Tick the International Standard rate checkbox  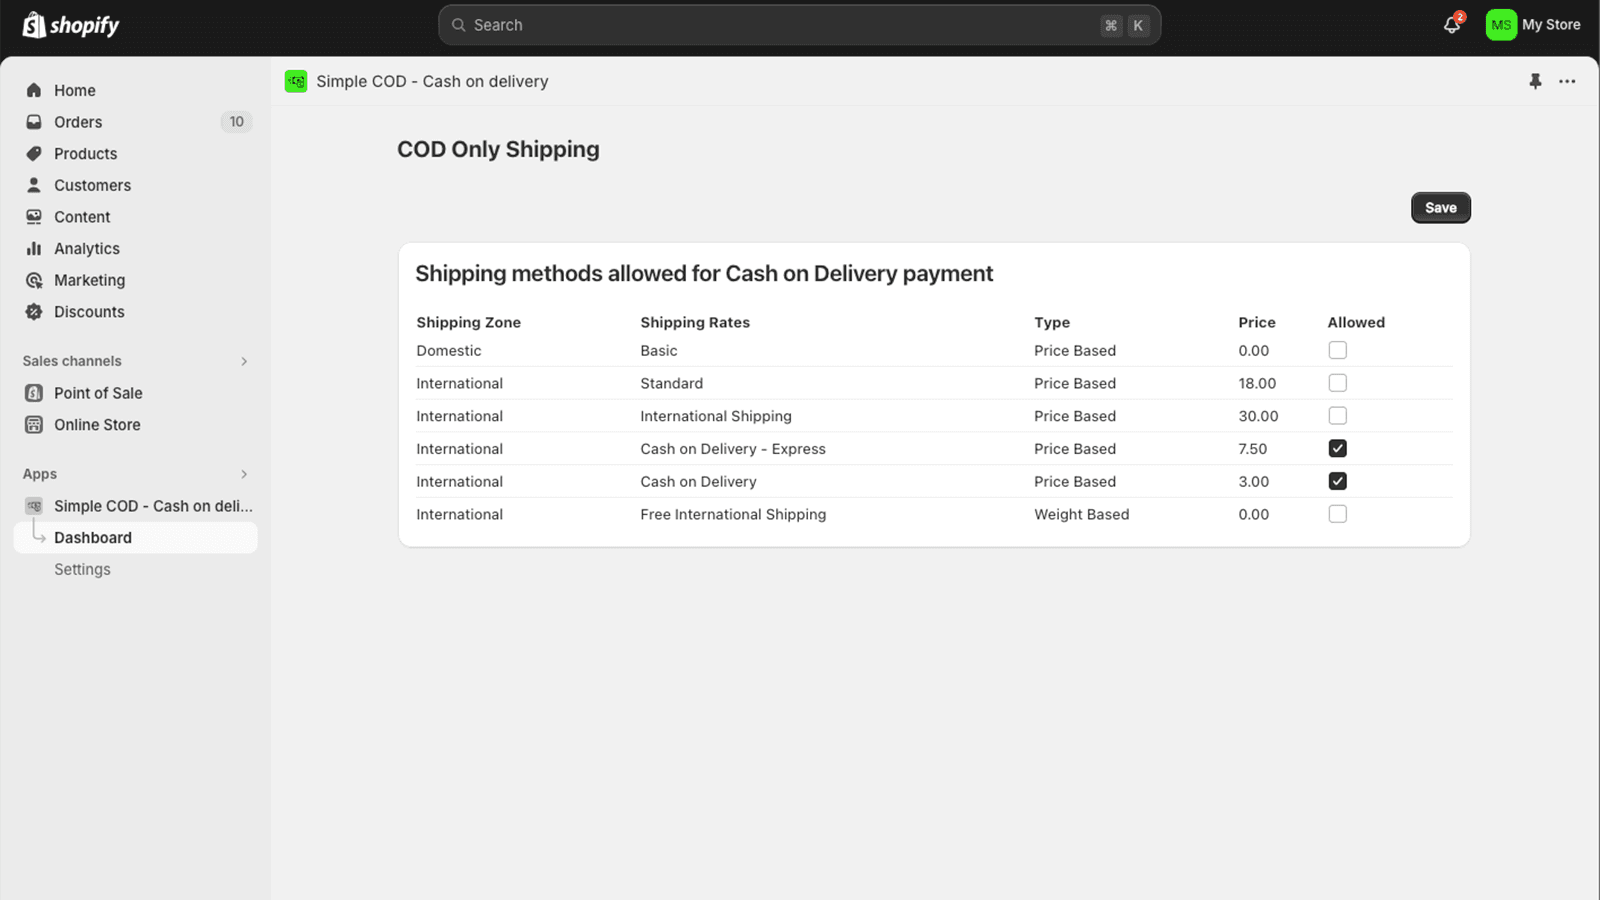(1337, 384)
